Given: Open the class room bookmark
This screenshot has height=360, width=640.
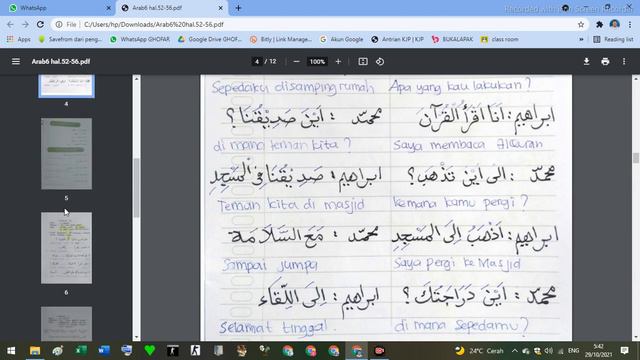Looking at the screenshot, I should pyautogui.click(x=500, y=39).
